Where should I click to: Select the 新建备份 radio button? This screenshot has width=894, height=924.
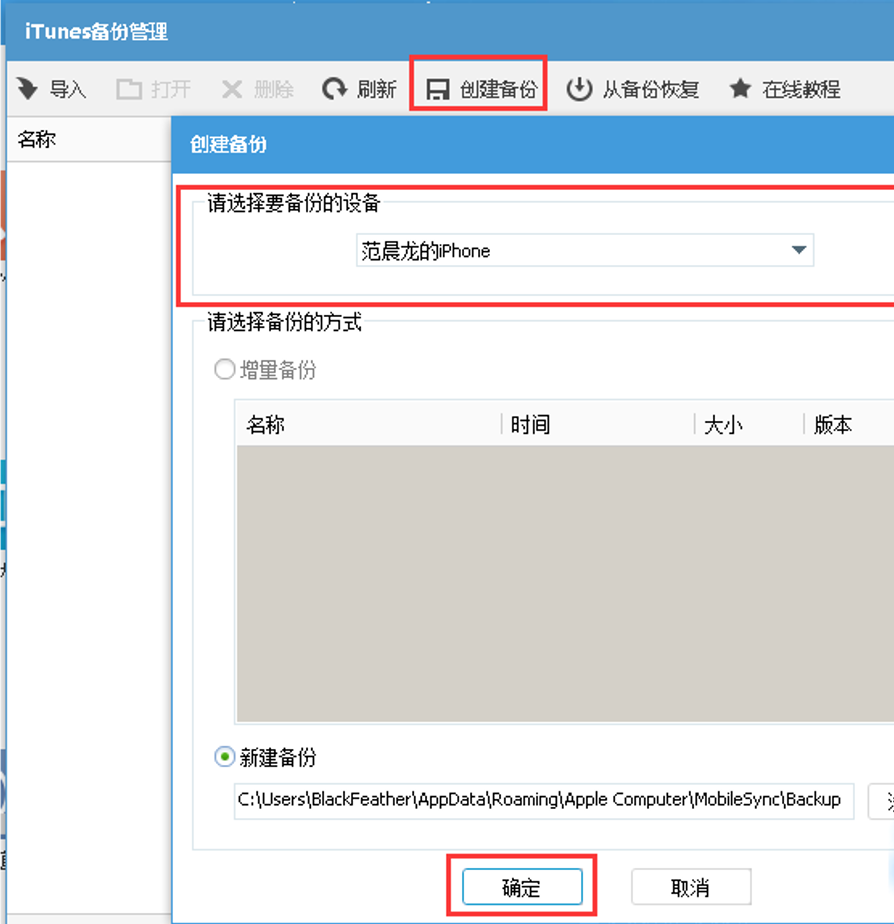[225, 757]
